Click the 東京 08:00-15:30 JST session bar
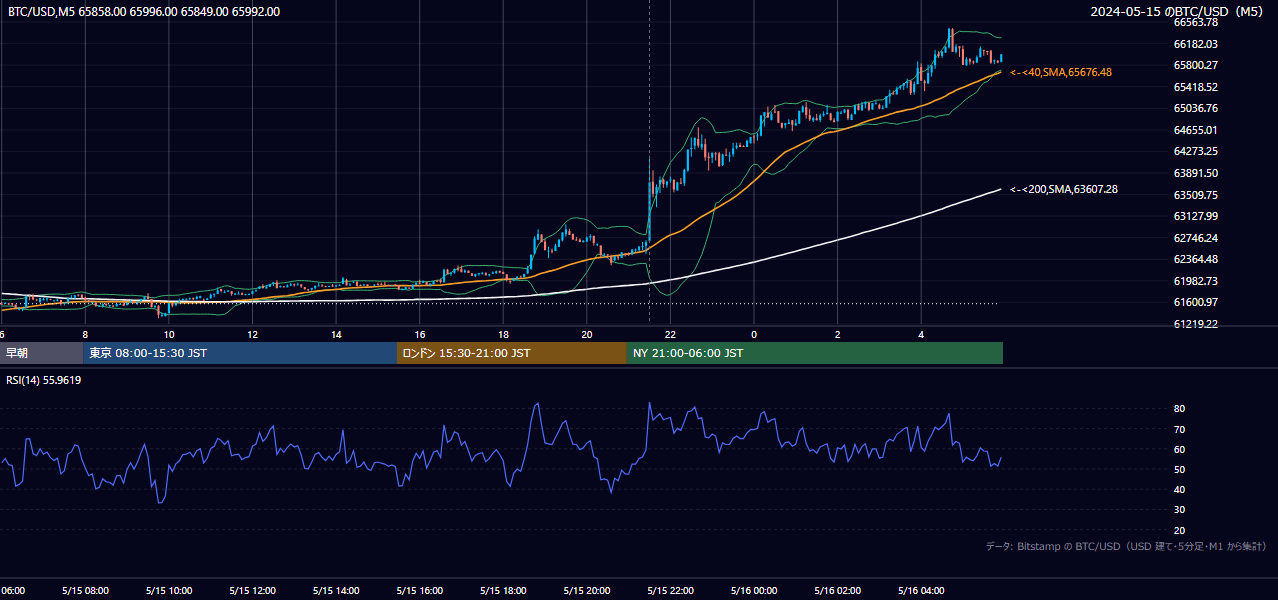The height and width of the screenshot is (600, 1278). (240, 353)
